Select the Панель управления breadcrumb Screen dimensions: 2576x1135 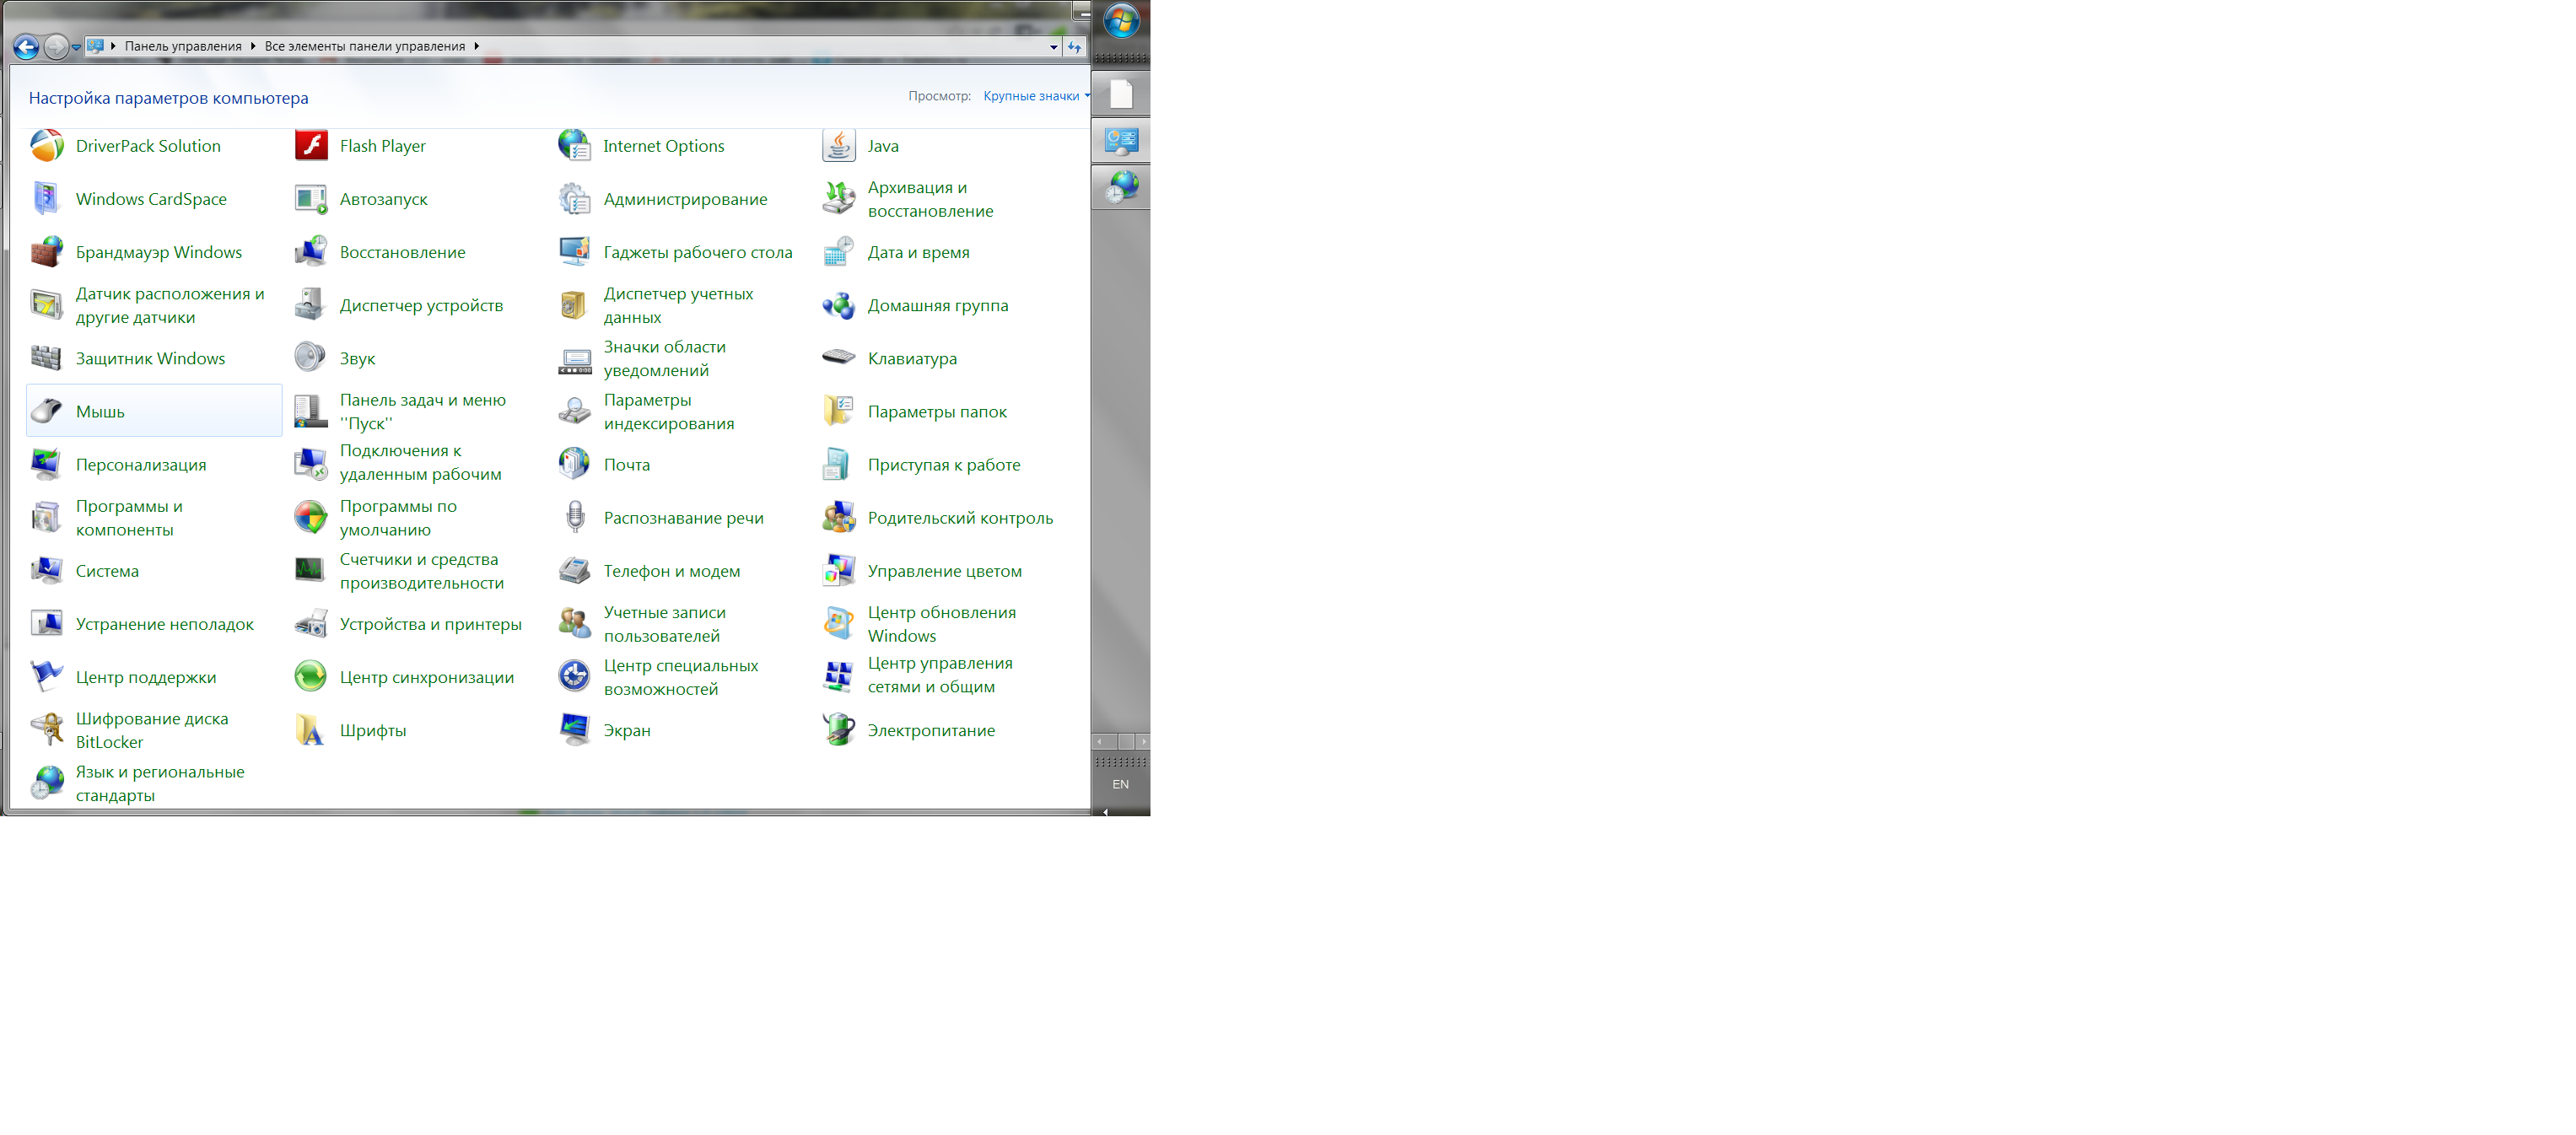click(x=183, y=46)
